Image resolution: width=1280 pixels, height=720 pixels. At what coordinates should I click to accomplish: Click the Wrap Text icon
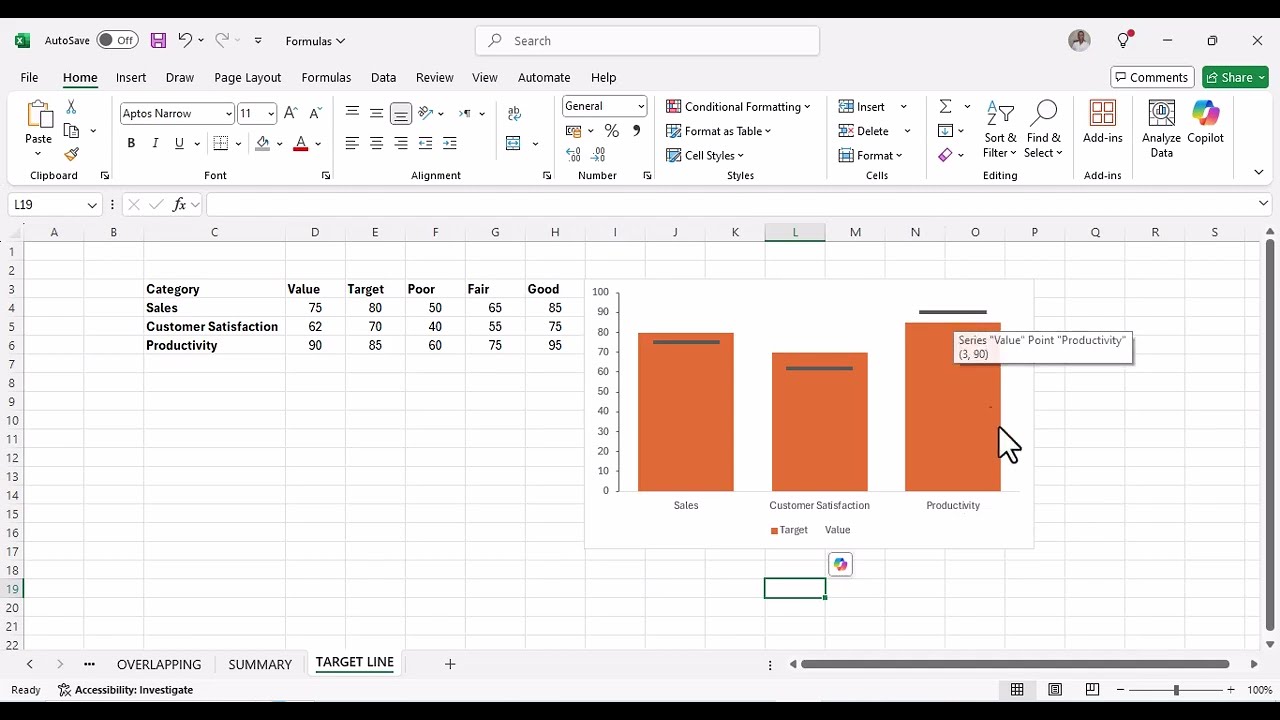[x=514, y=114]
